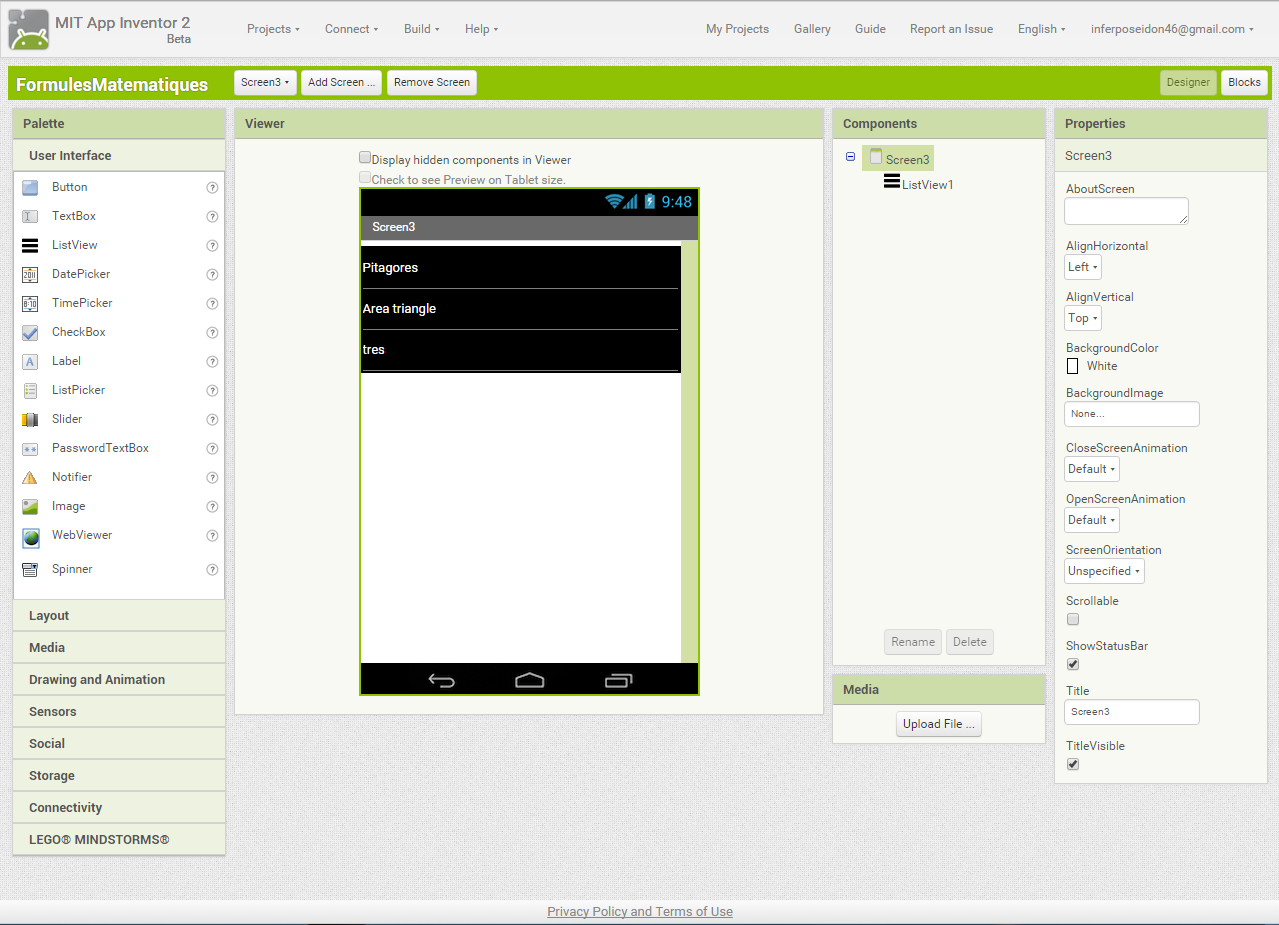Open help for TextBox component
1279x925 pixels.
[x=212, y=217]
